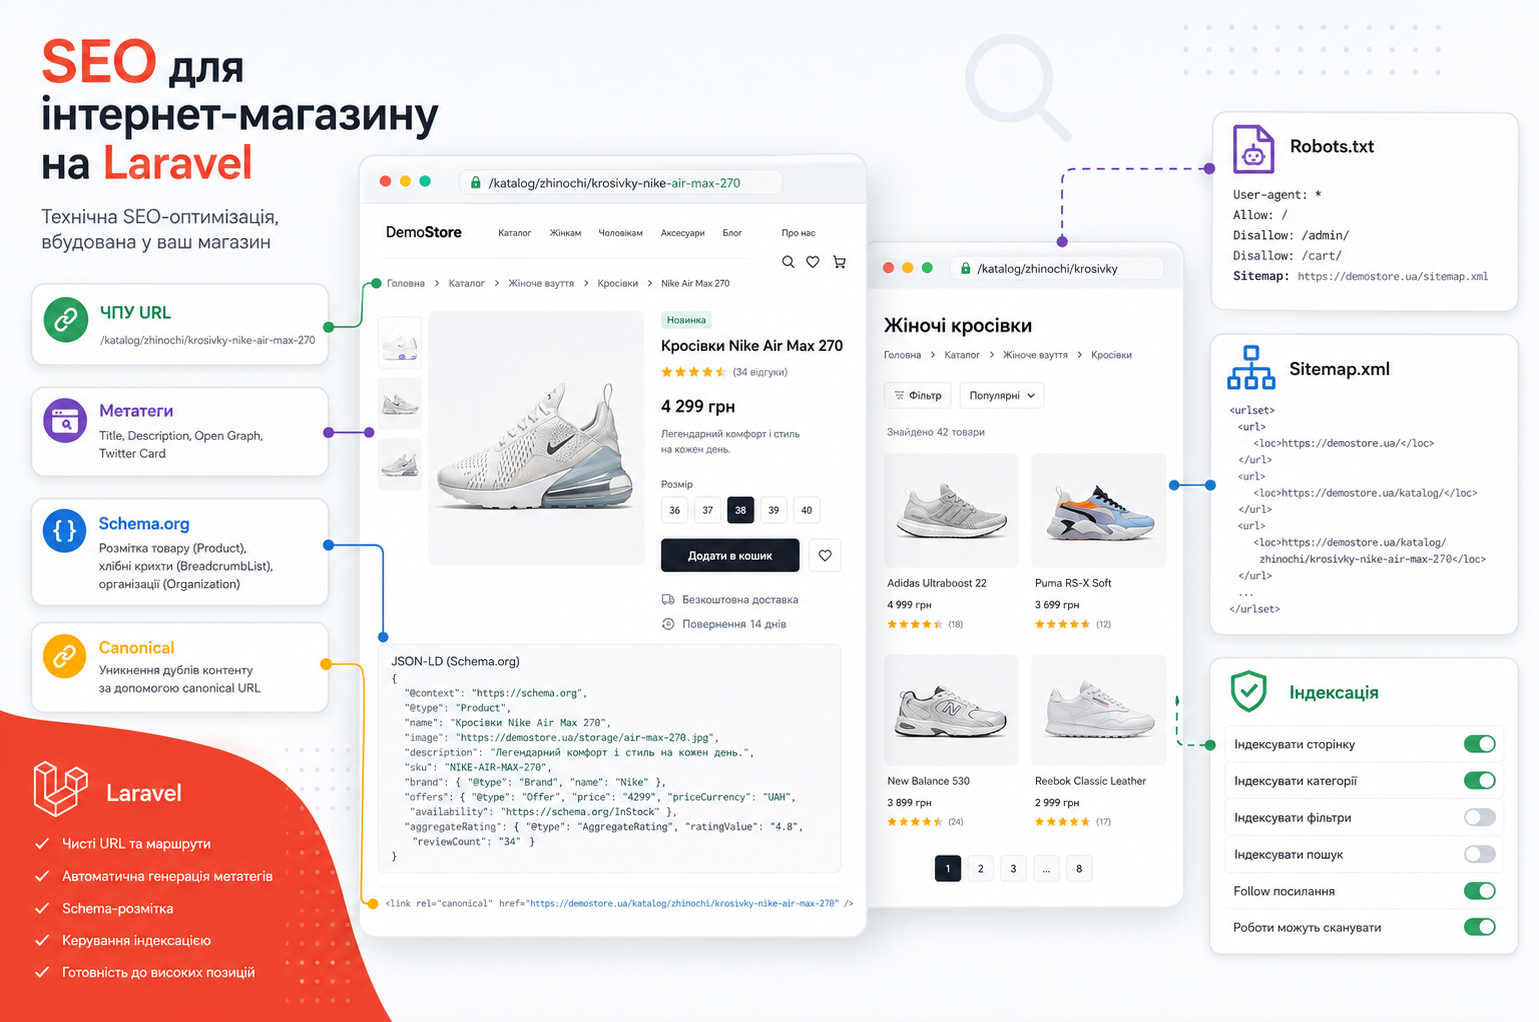Click the pagination ellipsis button
1539x1022 pixels.
click(1046, 868)
